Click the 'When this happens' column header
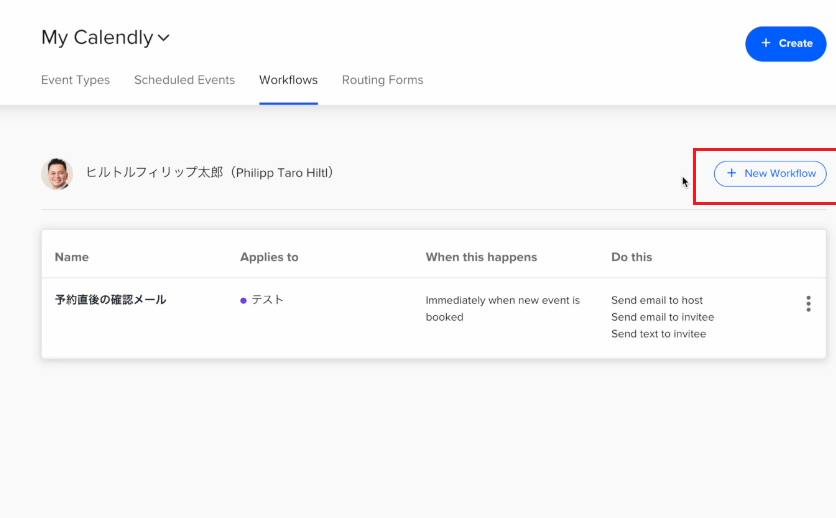836x518 pixels. [481, 257]
